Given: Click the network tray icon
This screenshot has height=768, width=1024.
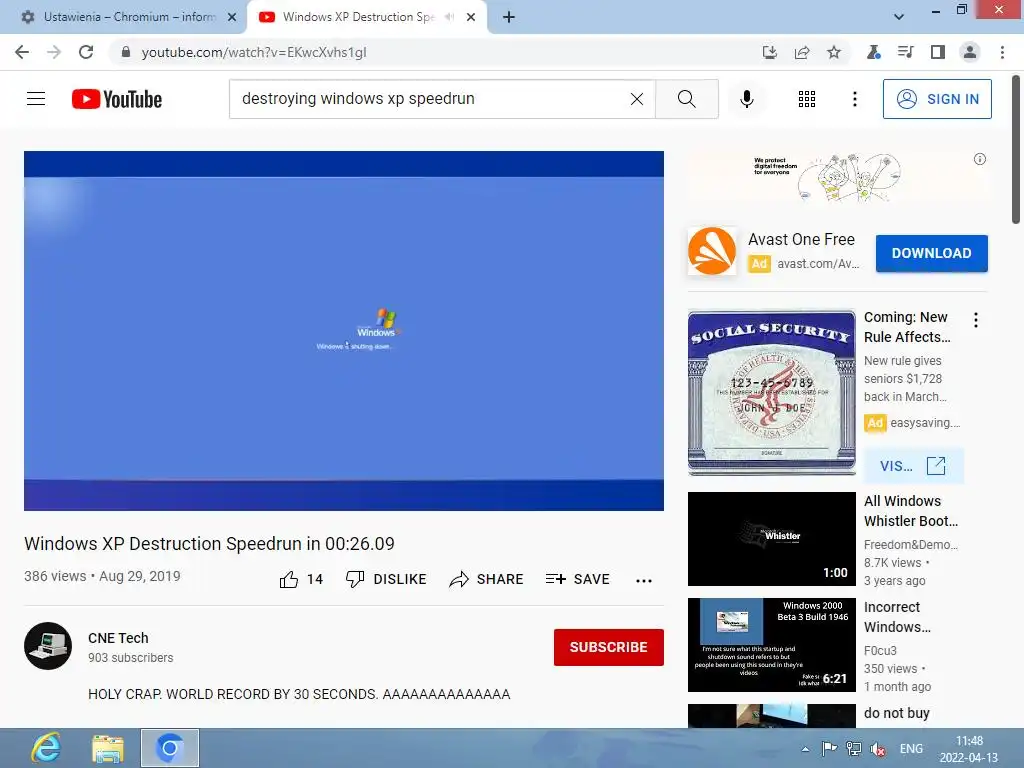Looking at the screenshot, I should click(x=854, y=748).
